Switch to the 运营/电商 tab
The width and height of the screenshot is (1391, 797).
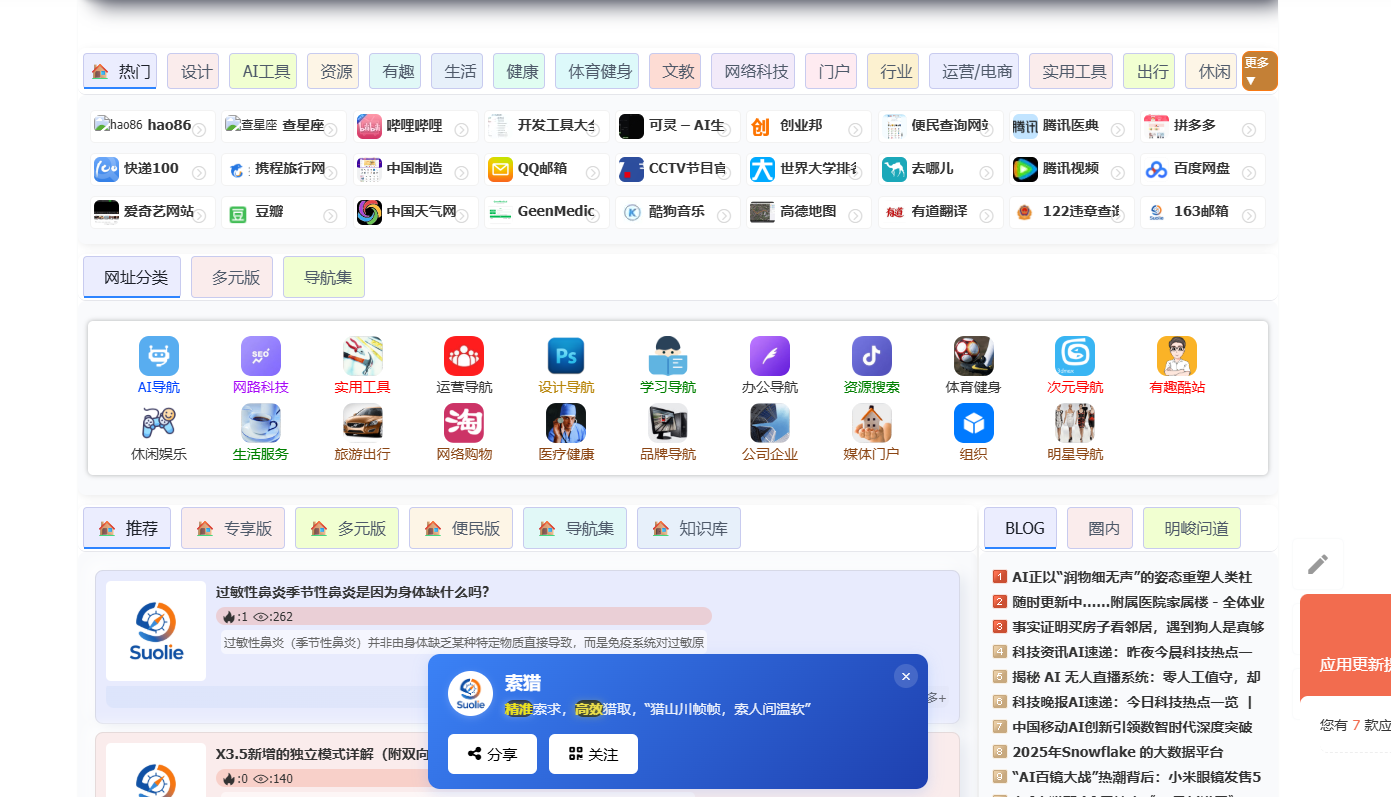pos(974,71)
